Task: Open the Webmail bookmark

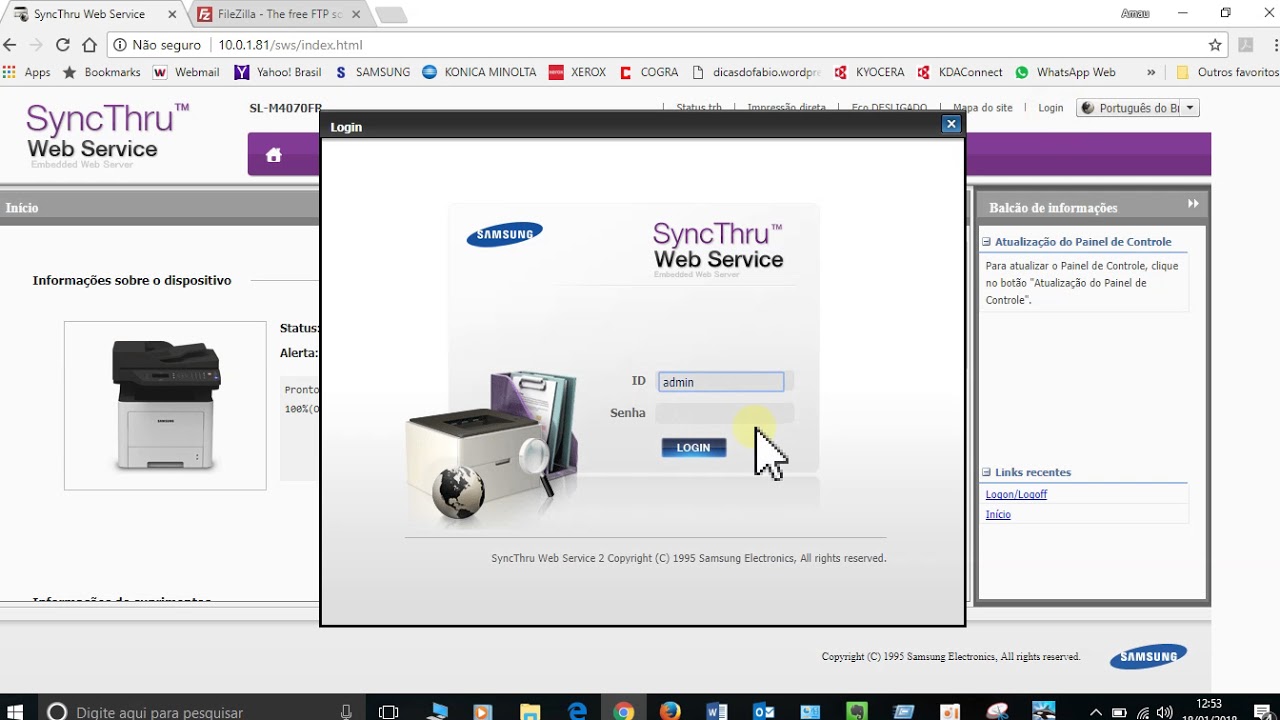Action: click(x=186, y=72)
